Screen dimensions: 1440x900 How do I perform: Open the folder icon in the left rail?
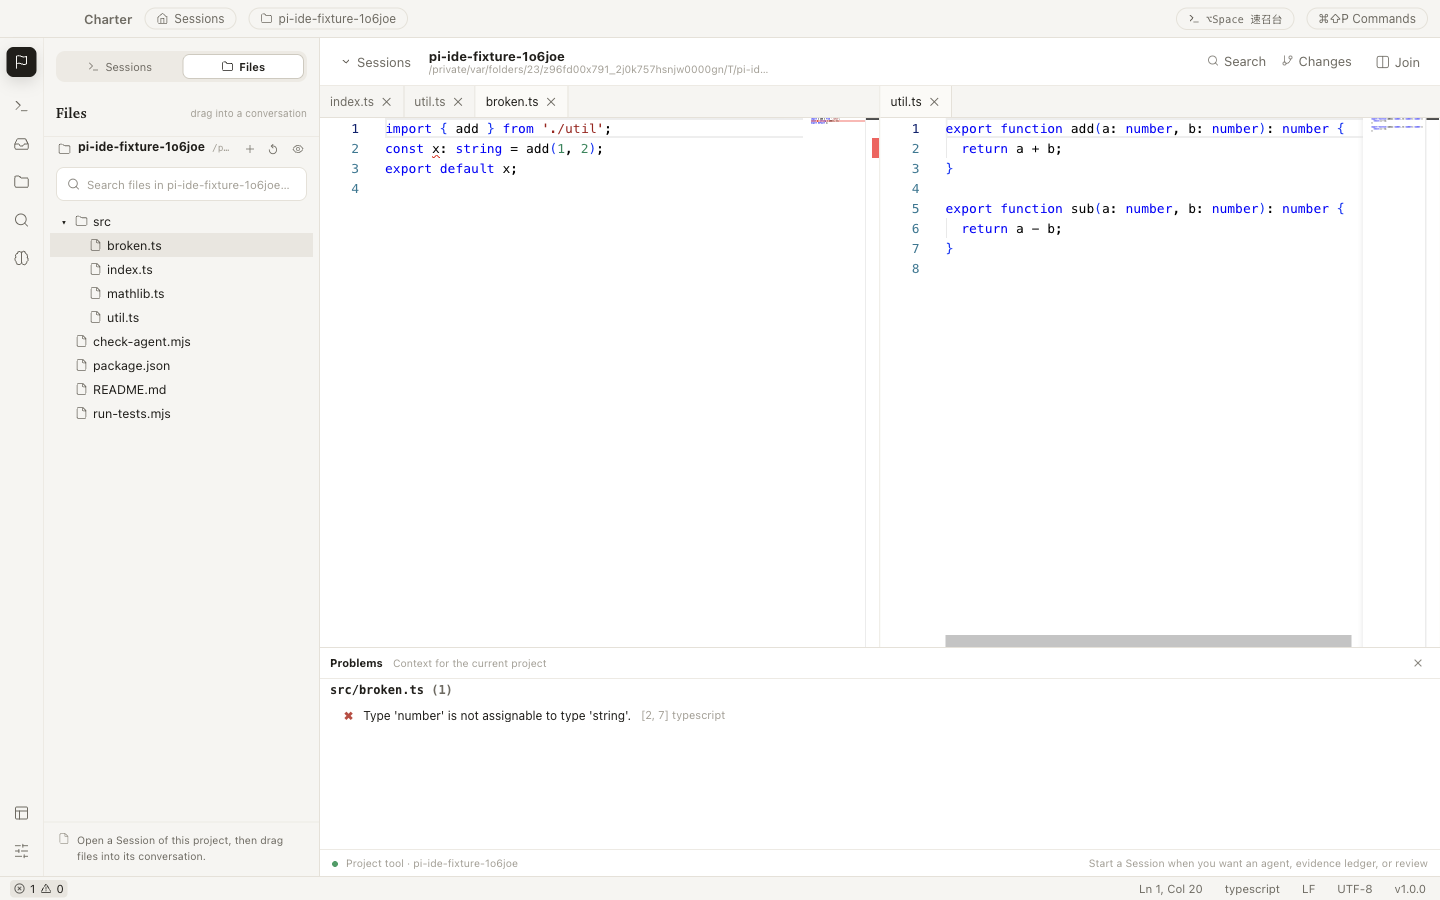coord(21,182)
